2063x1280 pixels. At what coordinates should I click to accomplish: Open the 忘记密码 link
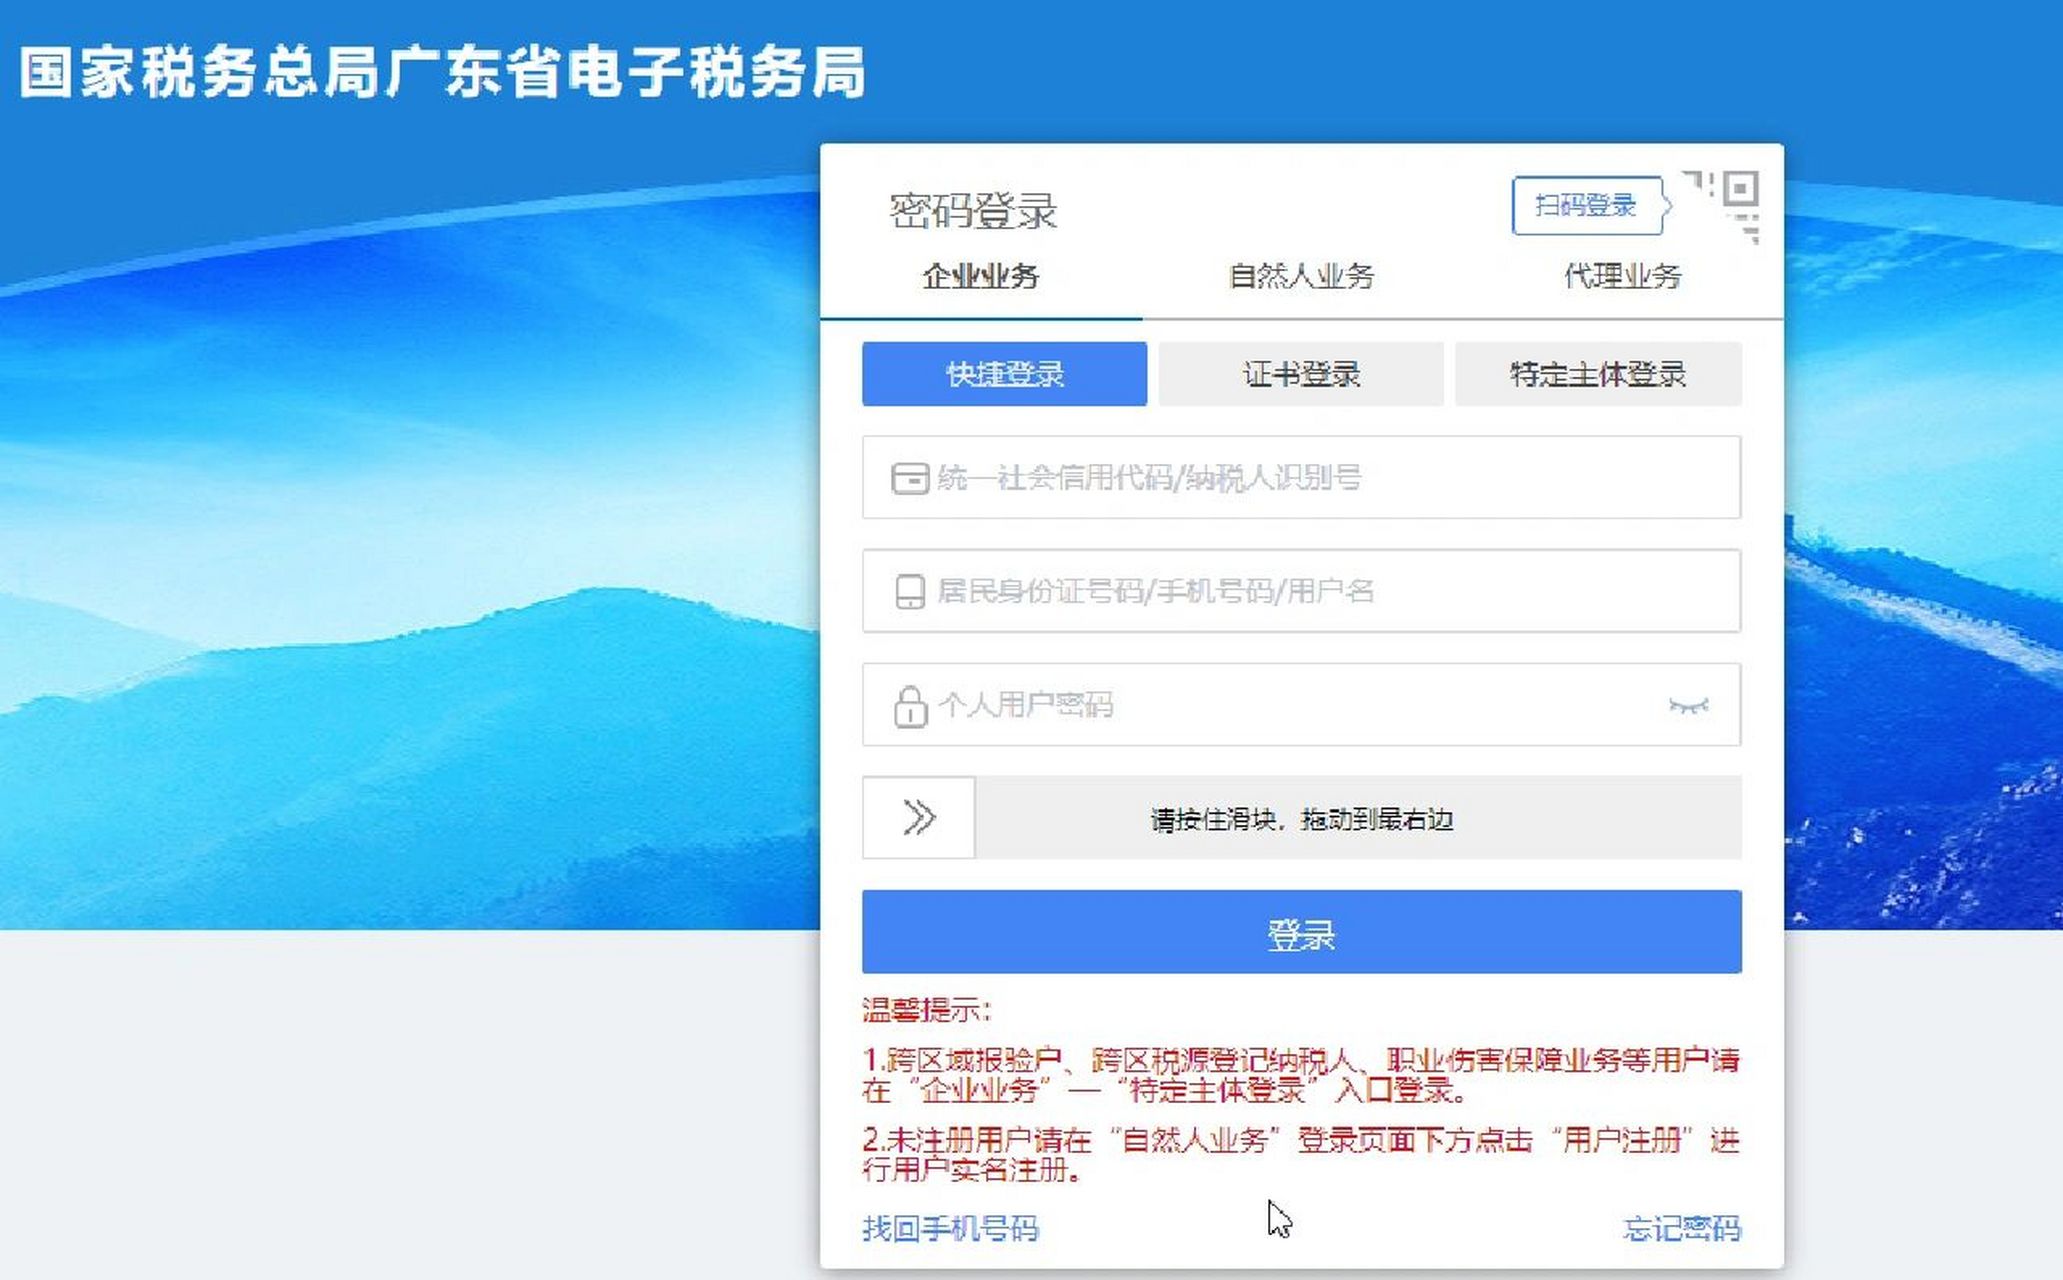point(1682,1228)
